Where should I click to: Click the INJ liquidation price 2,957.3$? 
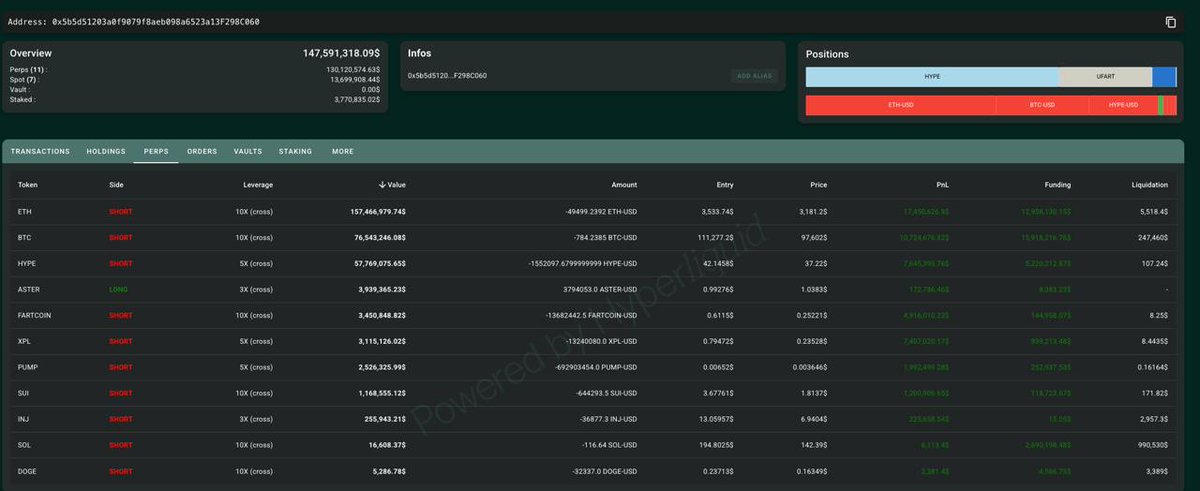pos(1154,419)
